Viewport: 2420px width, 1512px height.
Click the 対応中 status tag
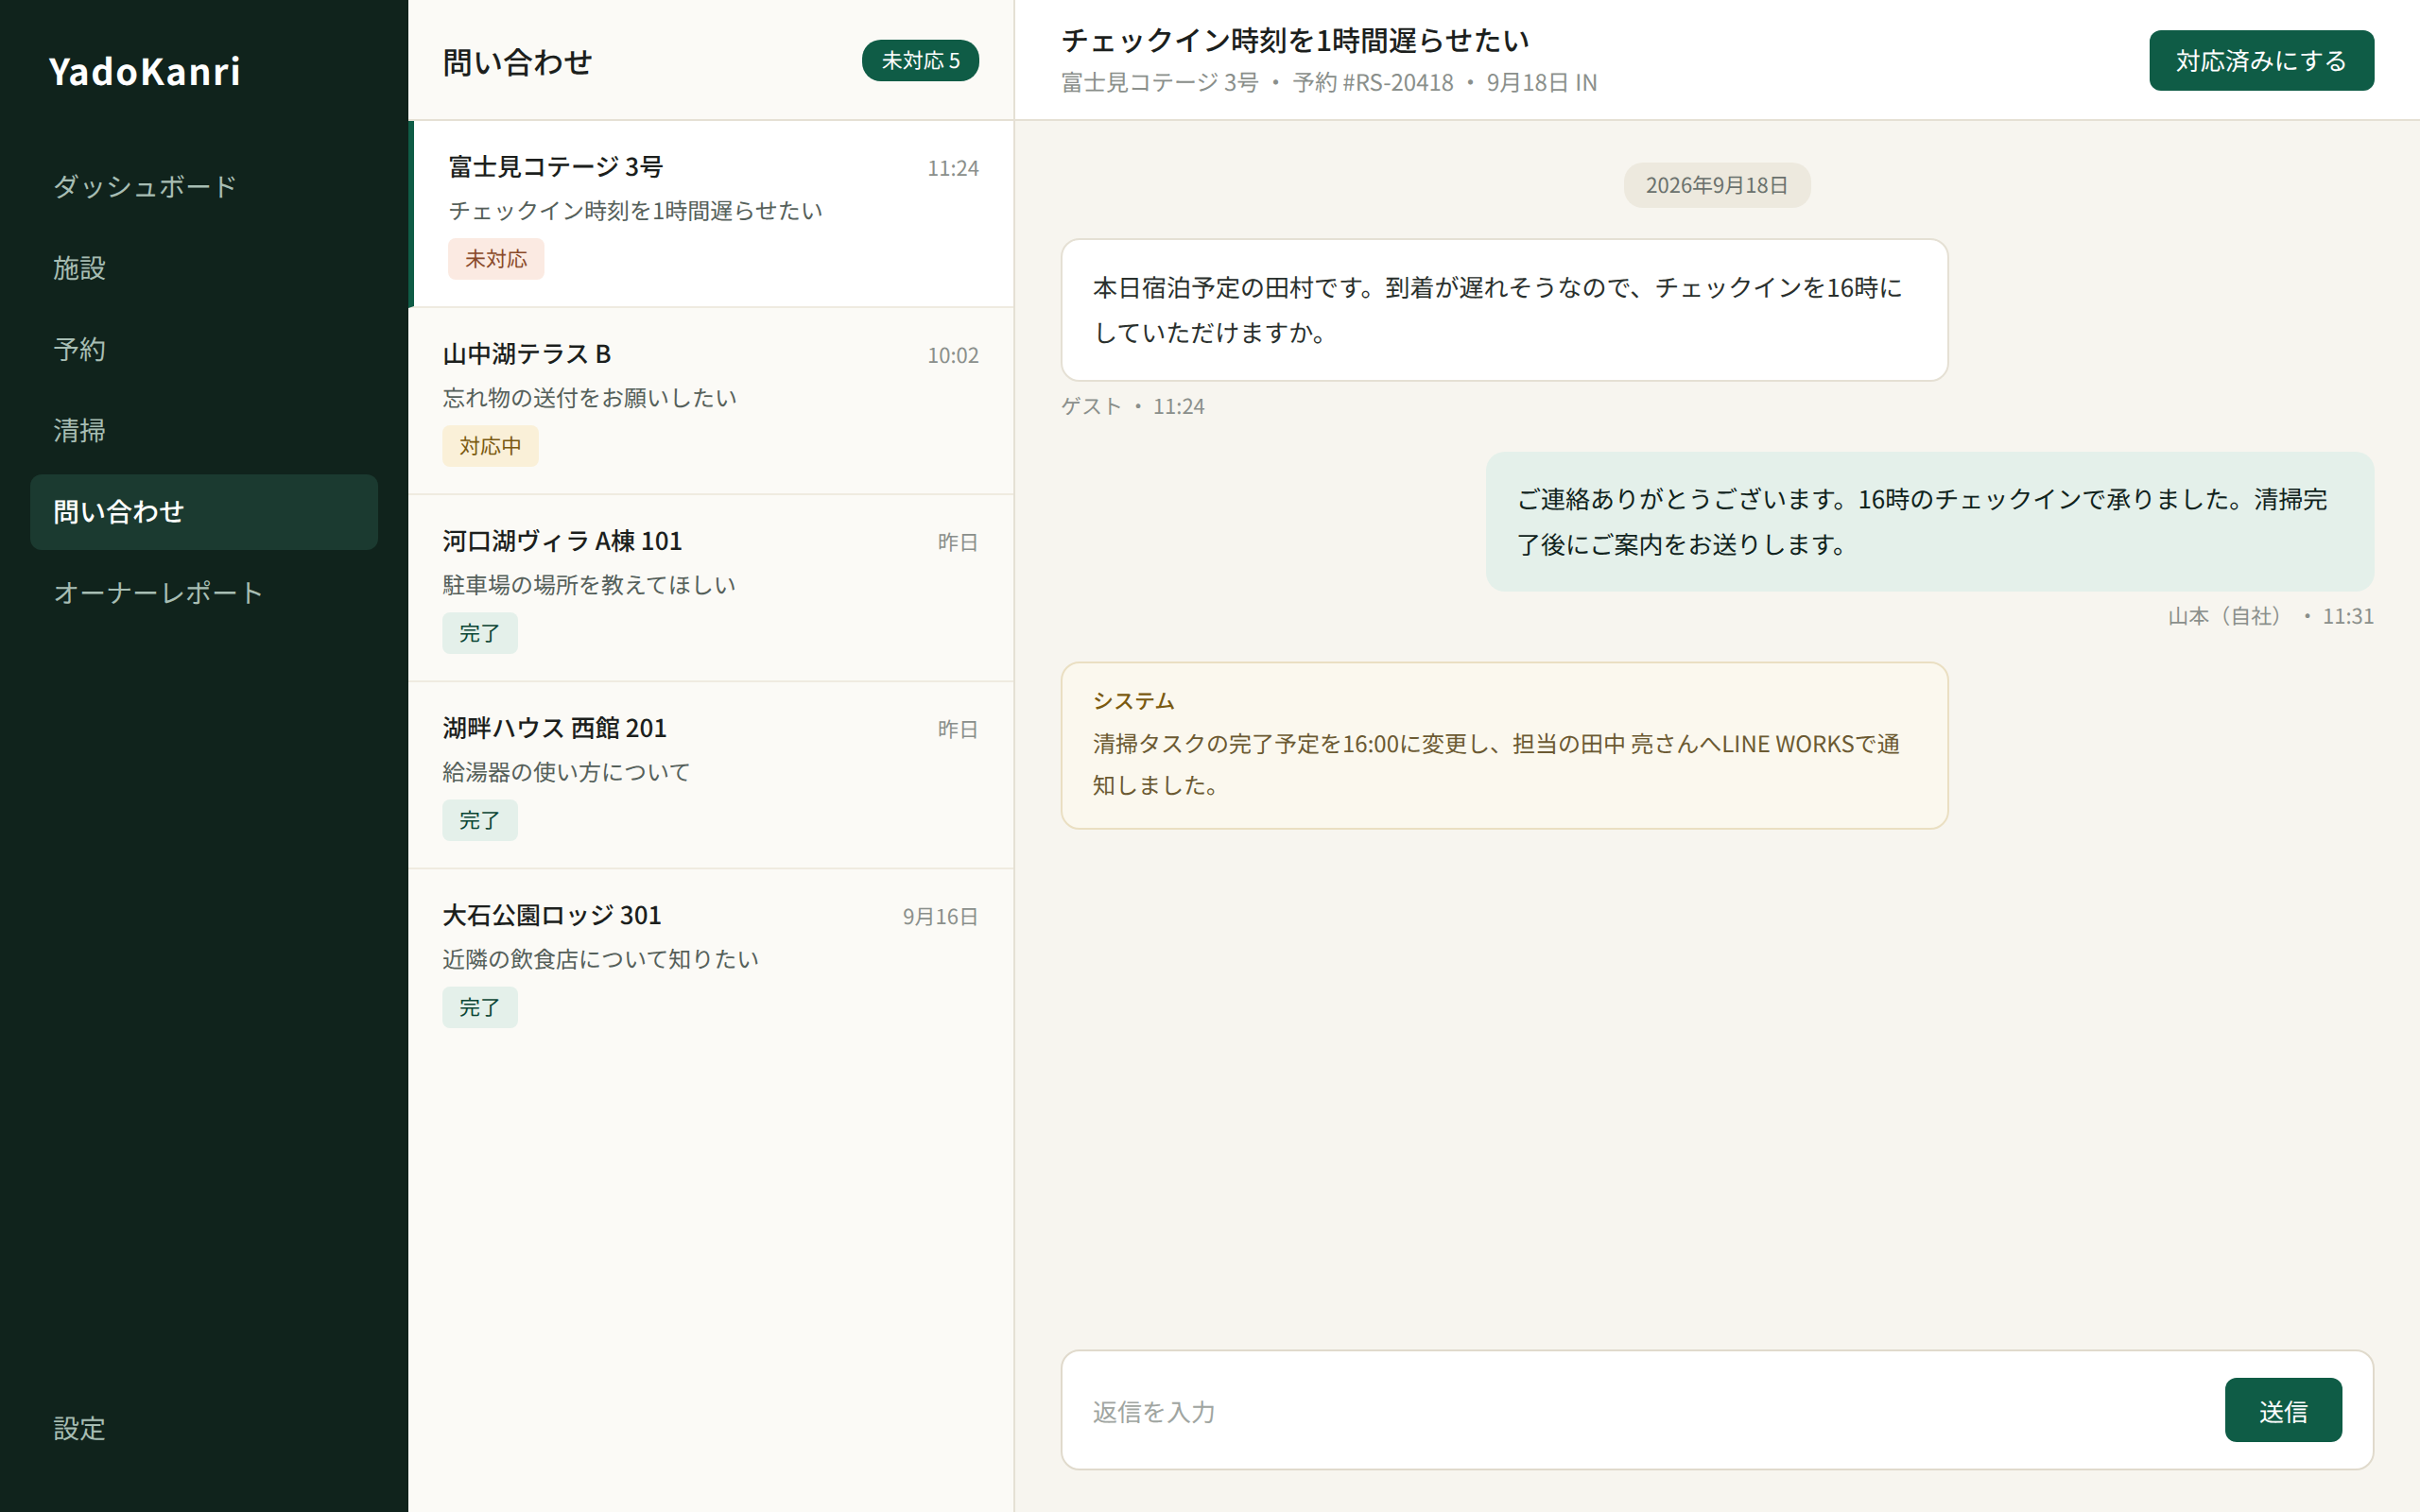pyautogui.click(x=490, y=446)
